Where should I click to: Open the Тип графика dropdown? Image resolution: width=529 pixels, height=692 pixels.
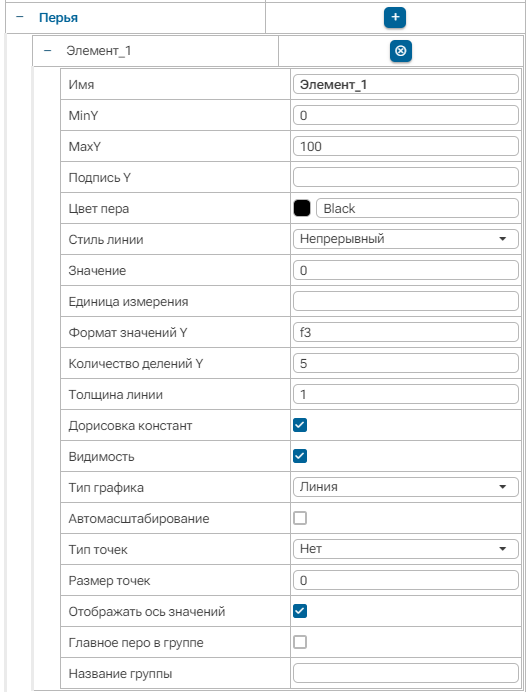click(x=405, y=487)
